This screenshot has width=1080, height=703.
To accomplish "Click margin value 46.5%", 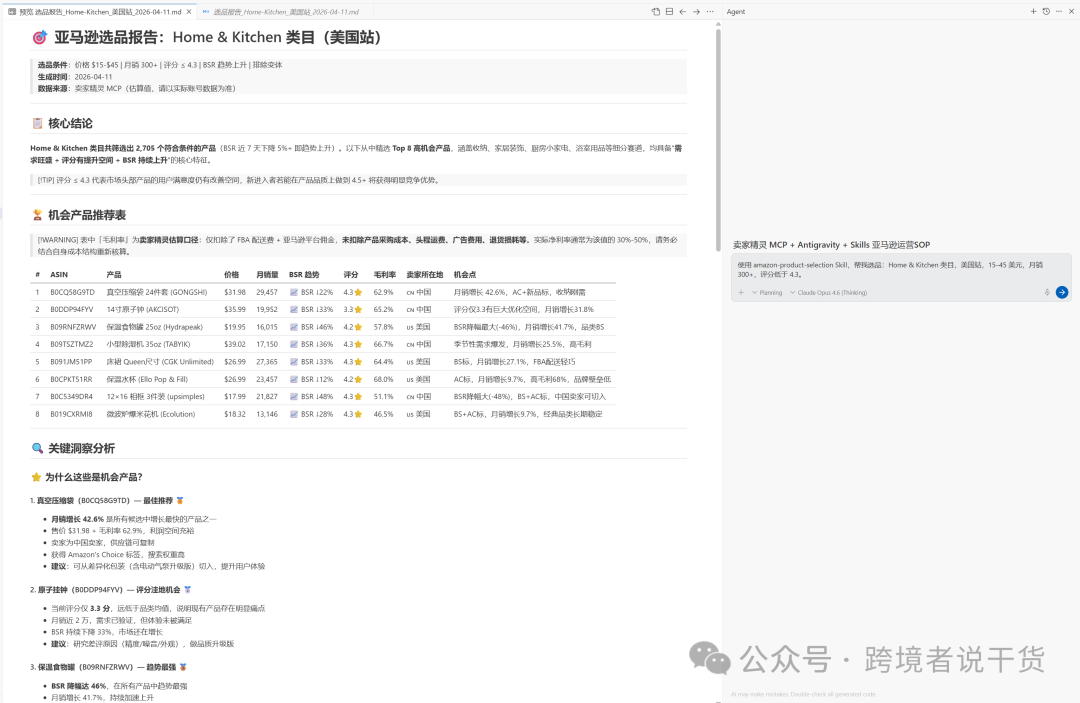I will click(x=384, y=414).
